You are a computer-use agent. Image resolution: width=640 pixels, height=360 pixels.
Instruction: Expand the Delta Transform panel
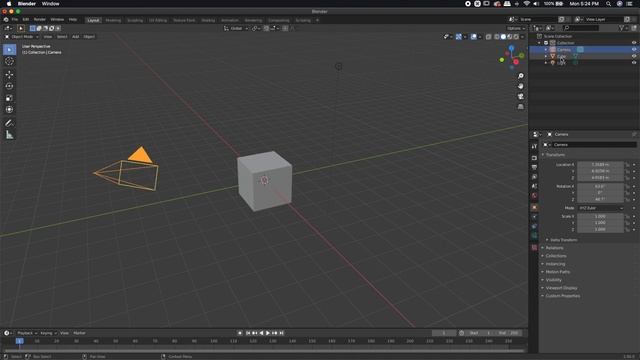tap(563, 240)
